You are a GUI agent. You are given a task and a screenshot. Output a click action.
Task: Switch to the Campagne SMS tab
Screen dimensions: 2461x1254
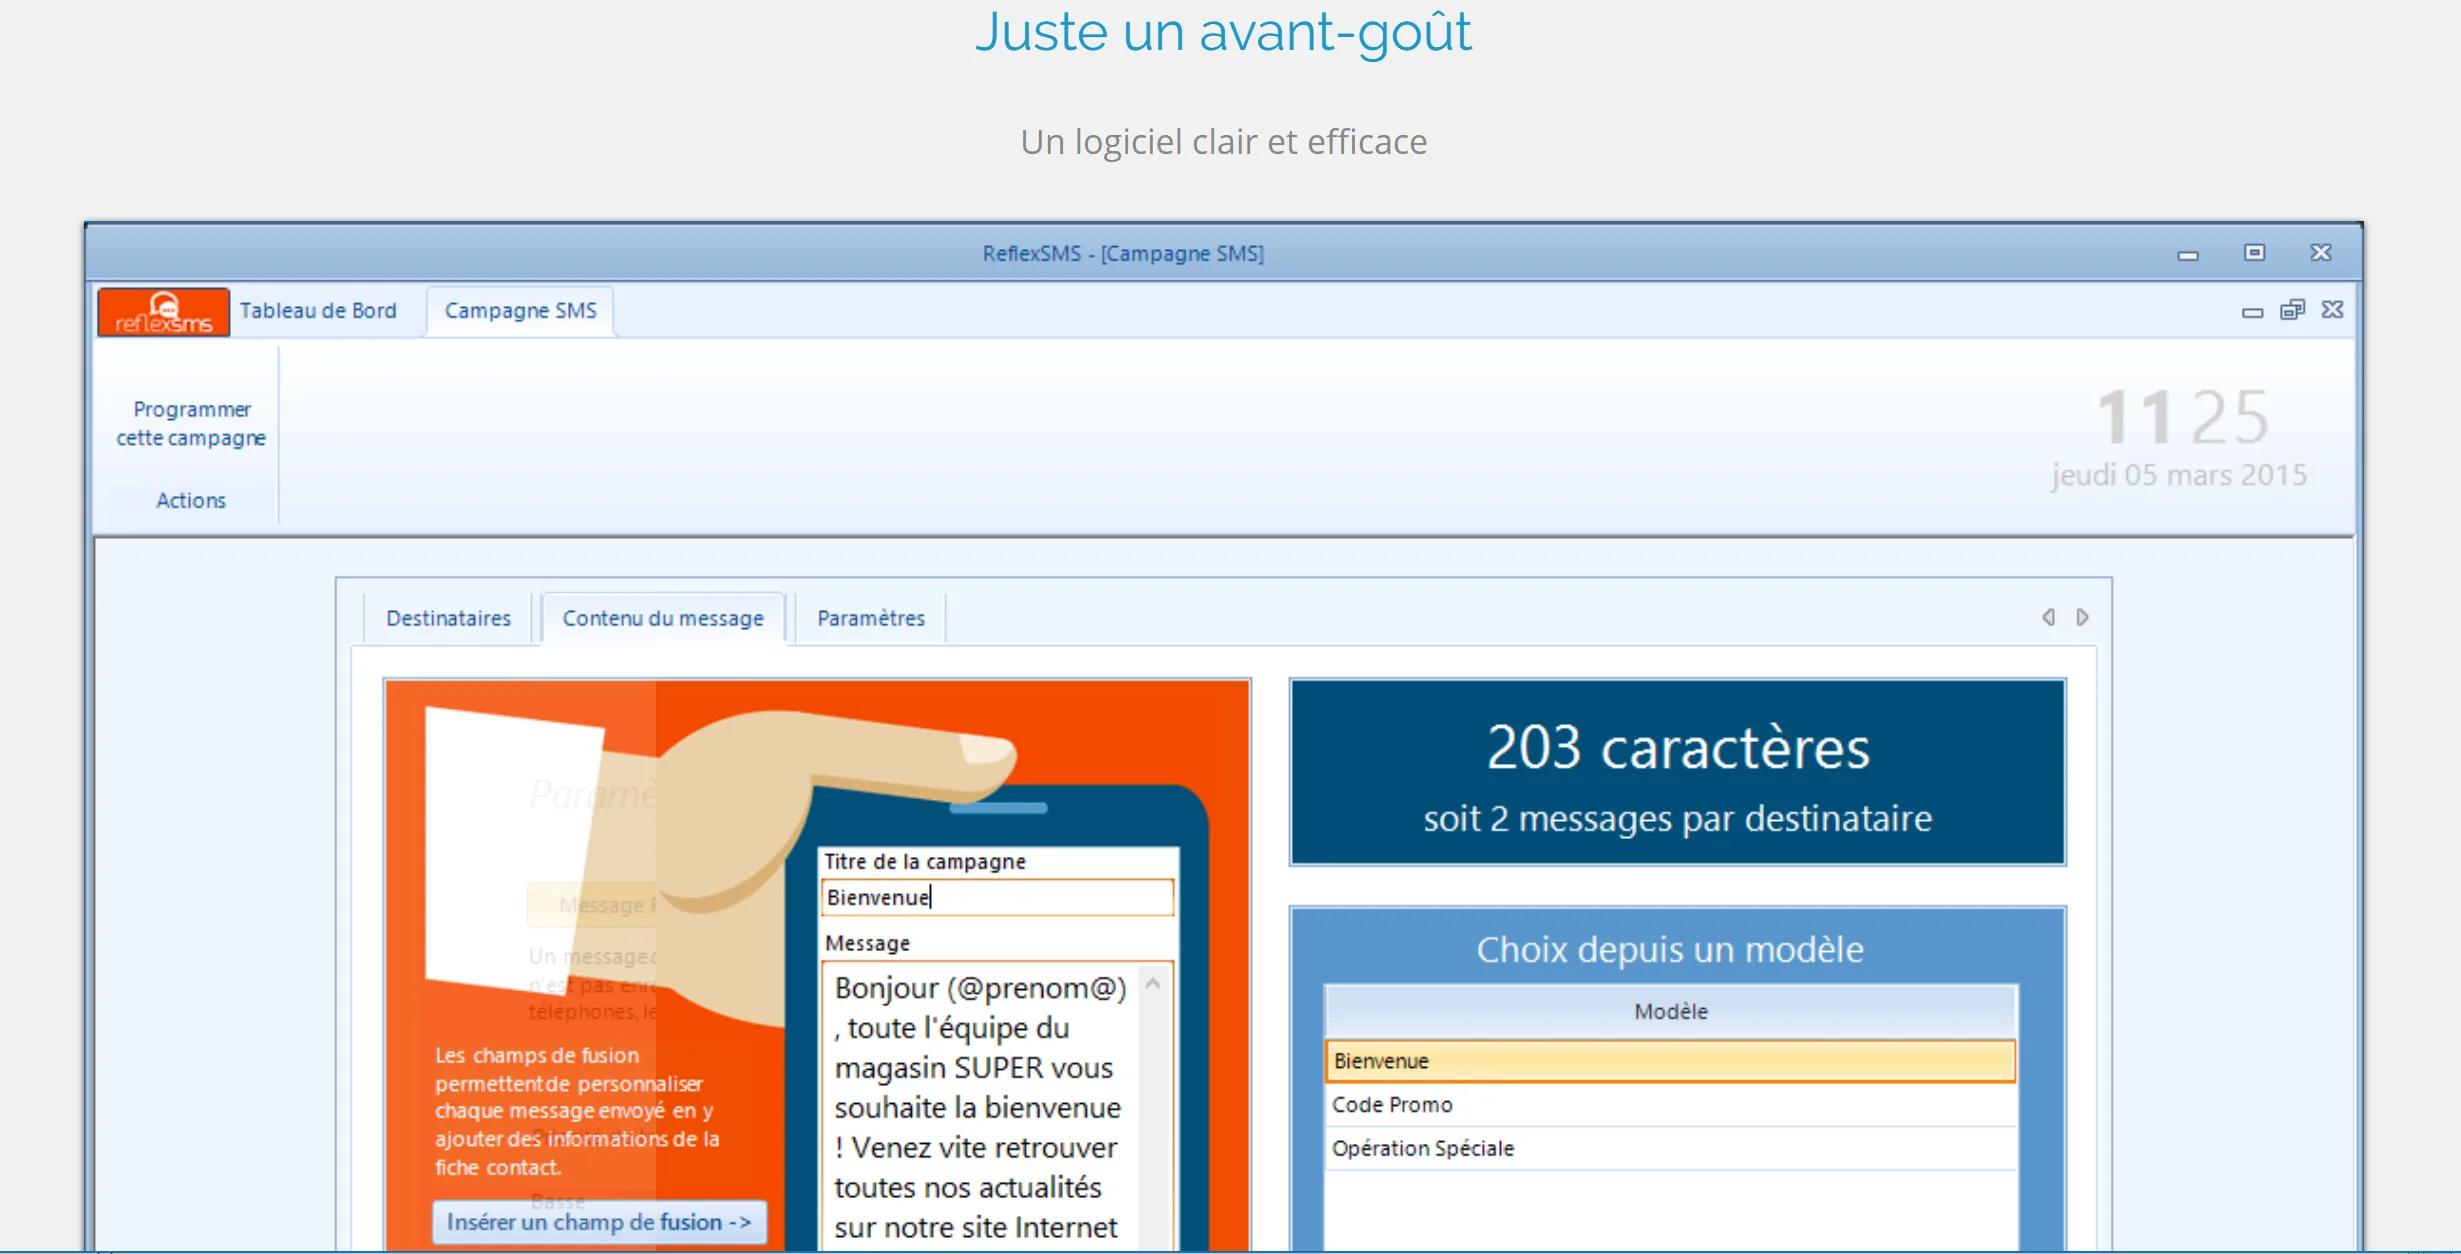[x=520, y=311]
